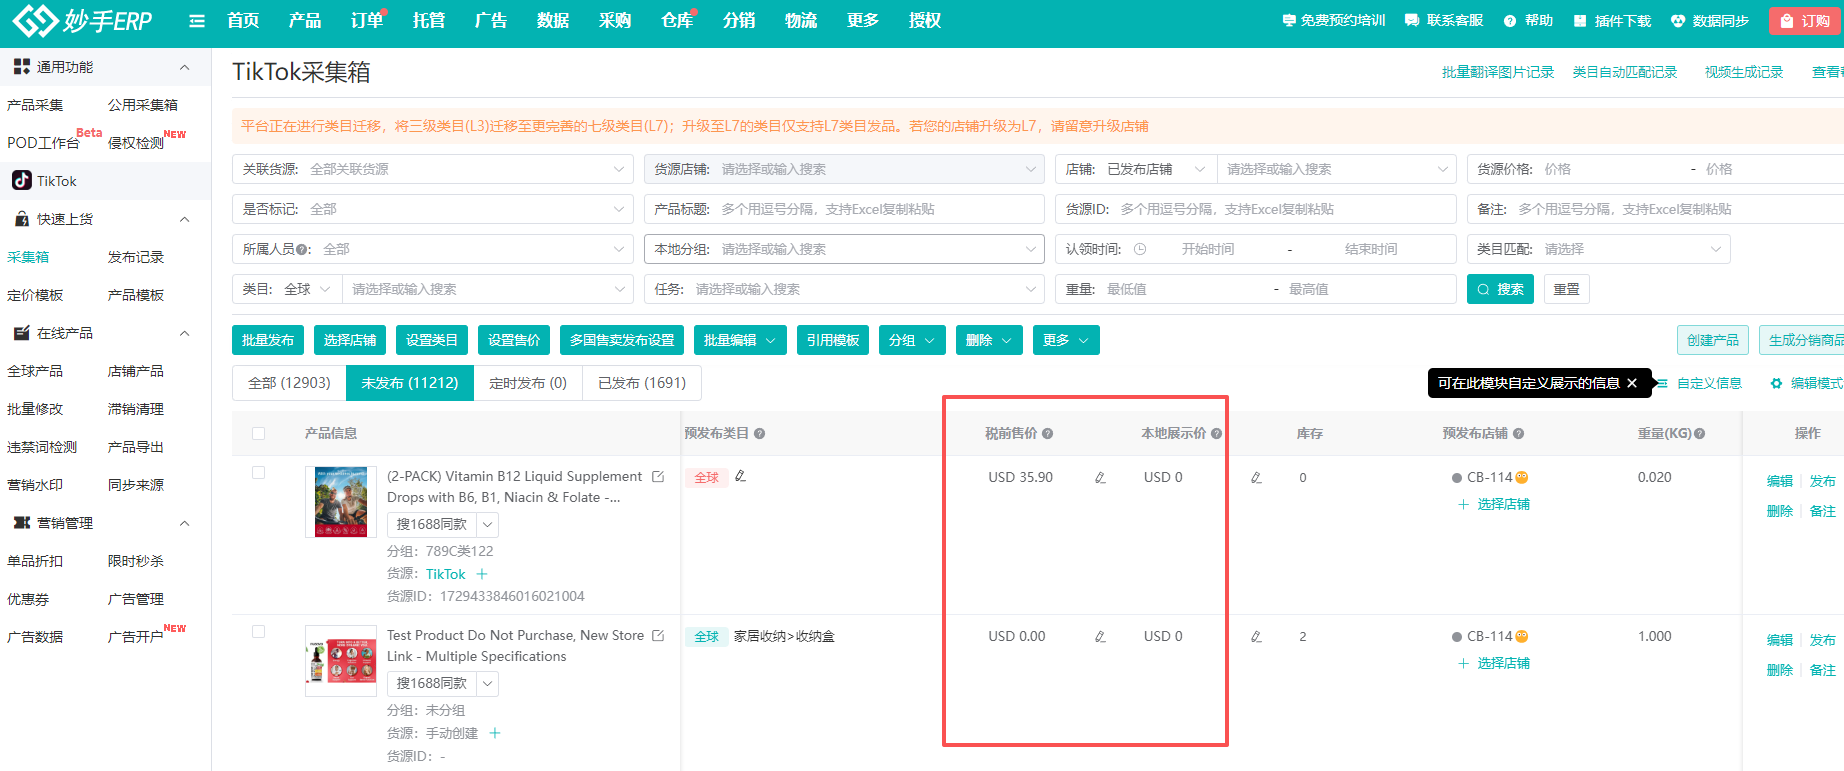The width and height of the screenshot is (1844, 771).
Task: Click the 创建产品 button
Action: 1713,340
